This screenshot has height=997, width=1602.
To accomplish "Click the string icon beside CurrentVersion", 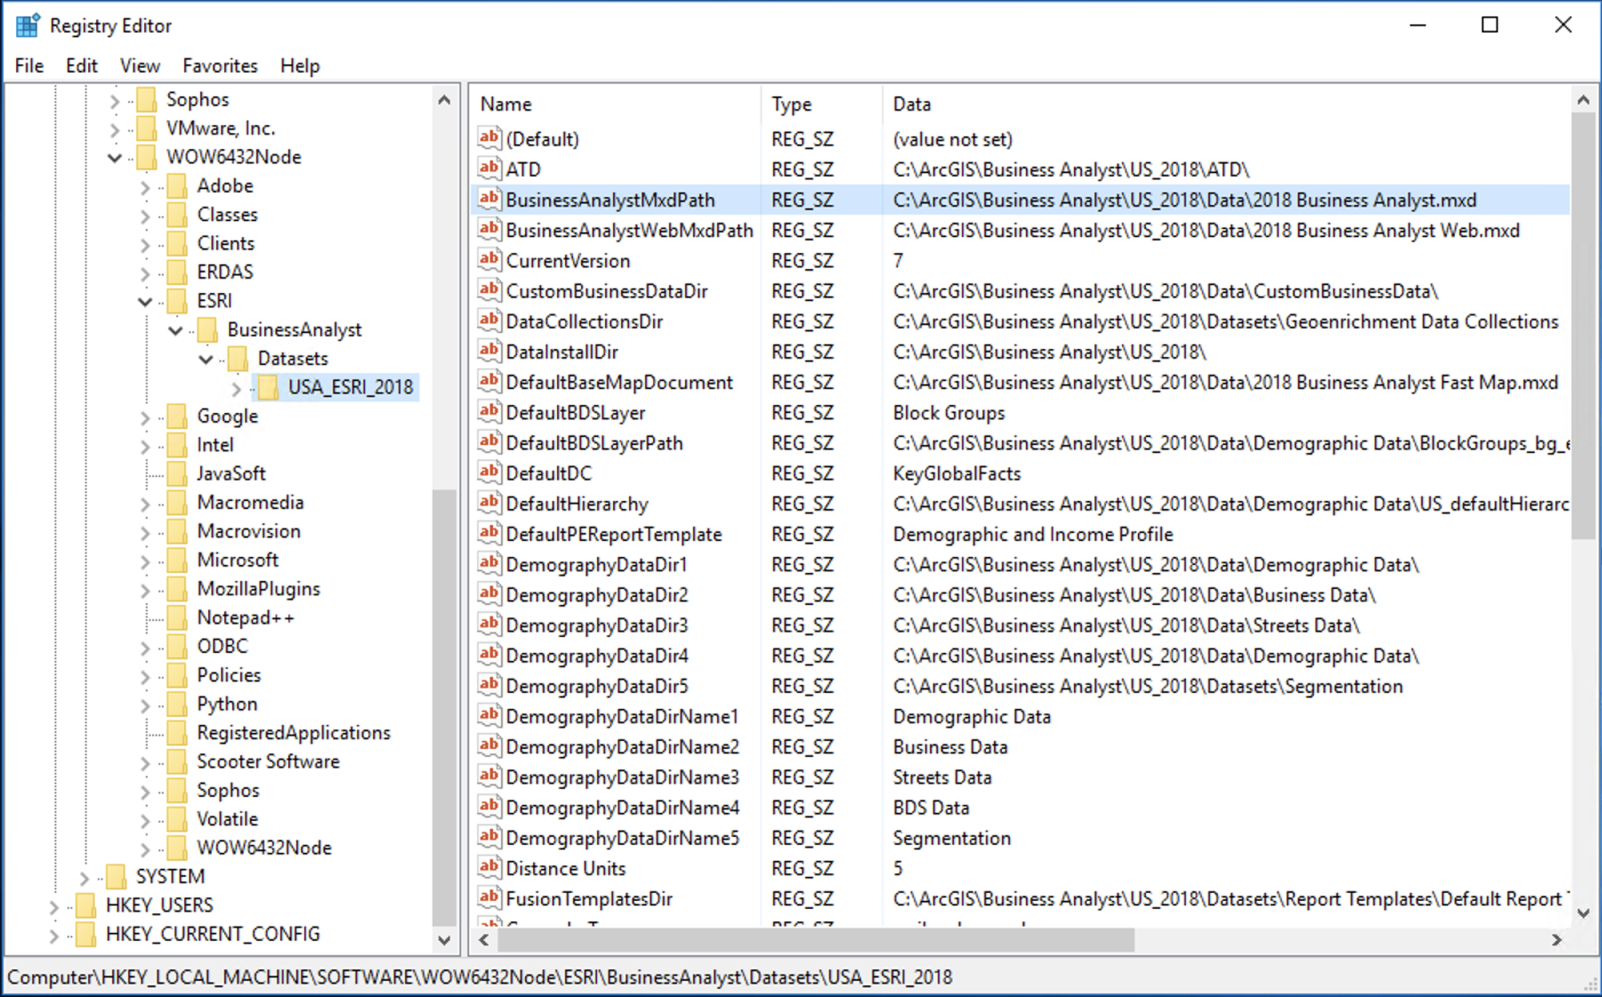I will pyautogui.click(x=489, y=259).
